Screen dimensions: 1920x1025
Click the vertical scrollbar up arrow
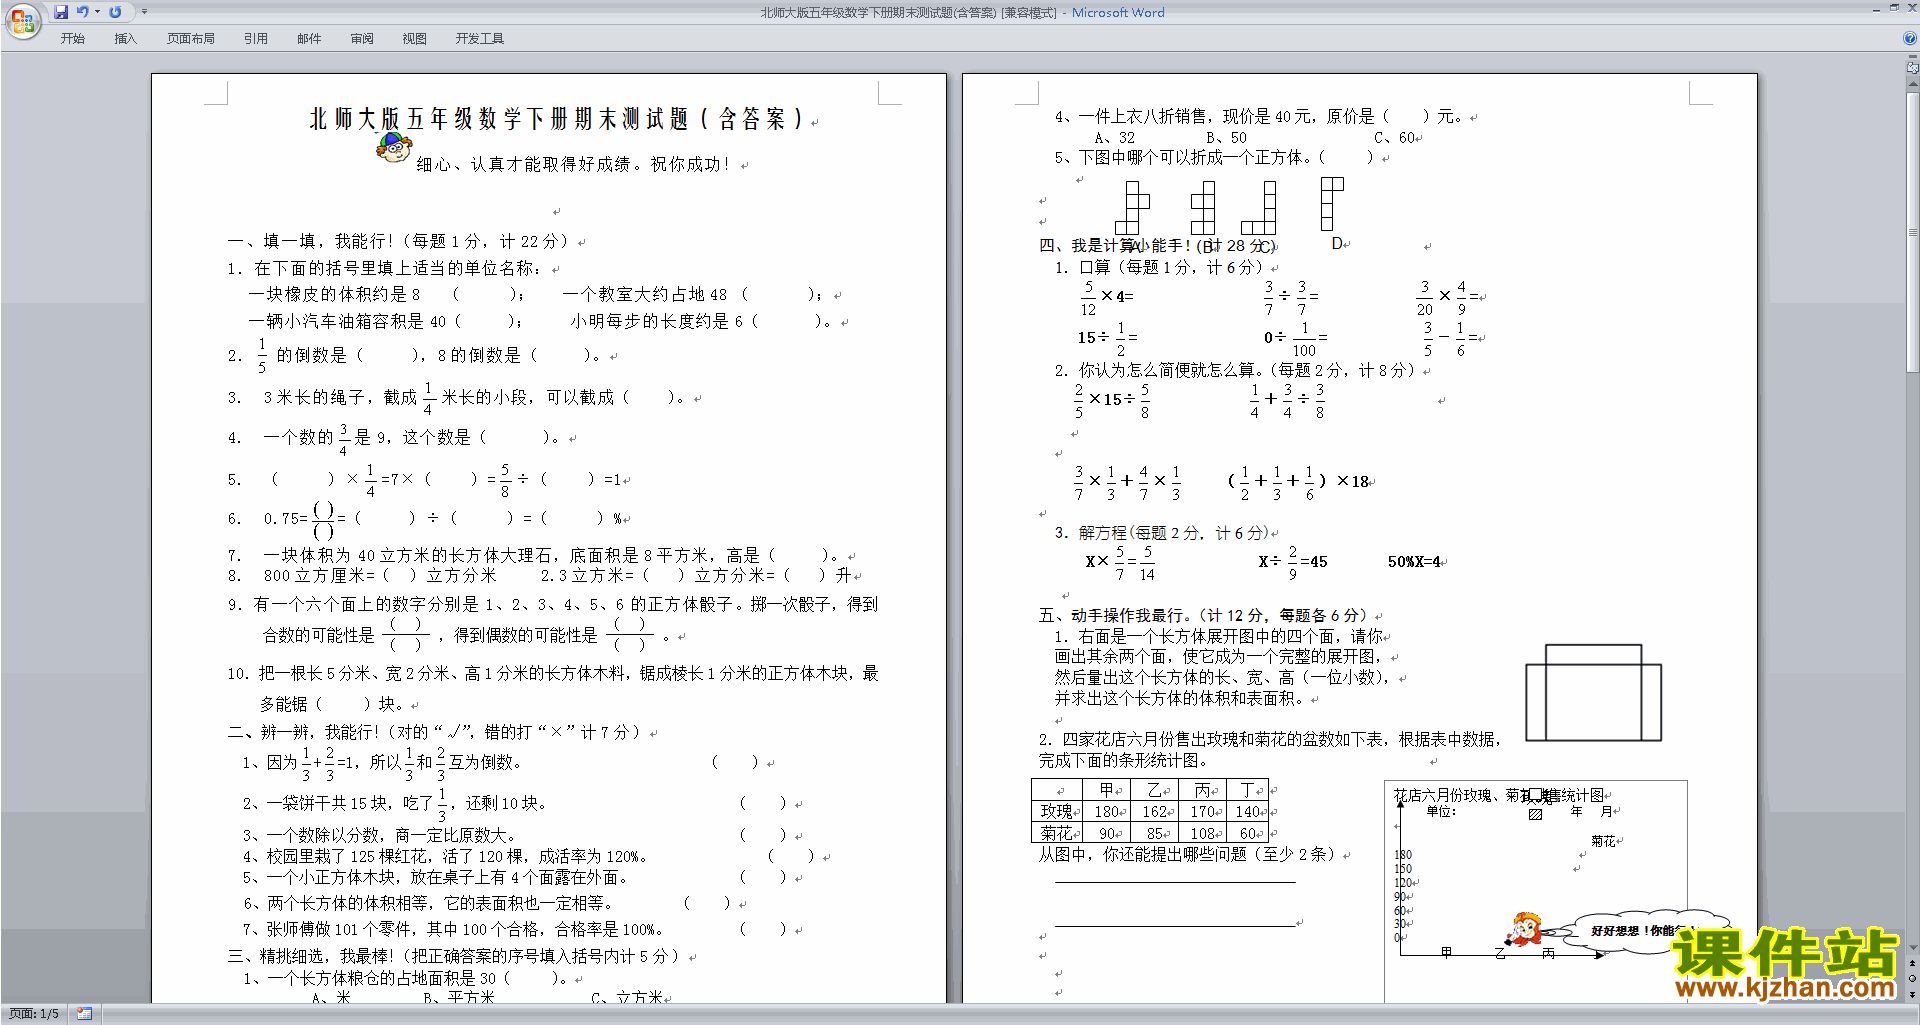1913,83
